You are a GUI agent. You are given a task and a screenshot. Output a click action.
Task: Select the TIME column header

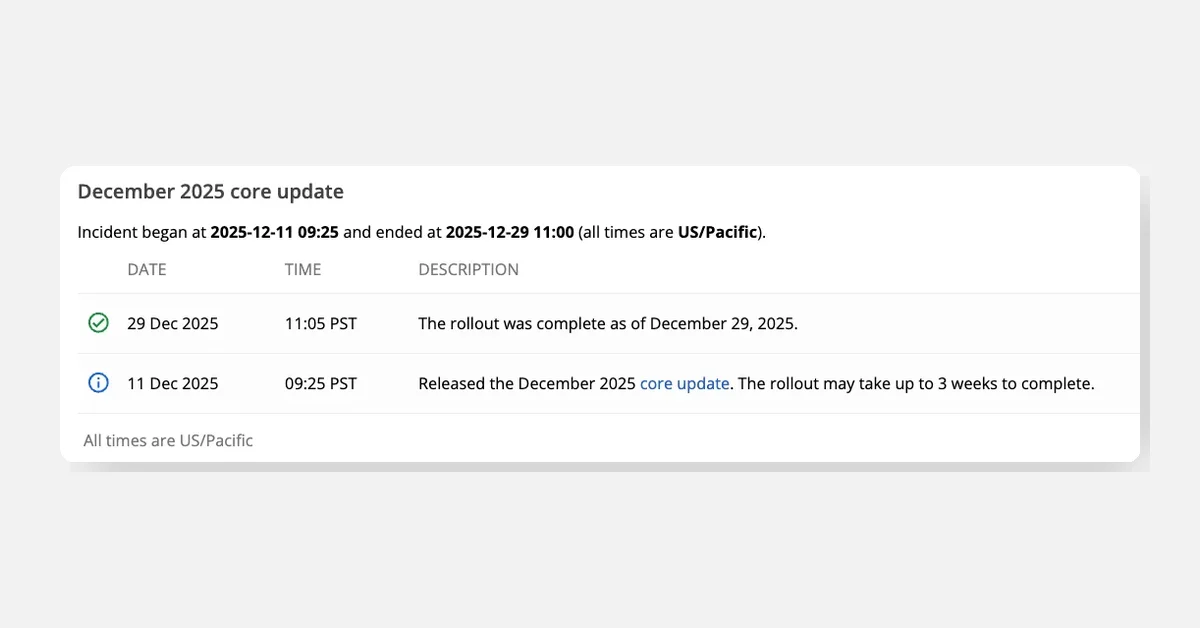pyautogui.click(x=302, y=269)
